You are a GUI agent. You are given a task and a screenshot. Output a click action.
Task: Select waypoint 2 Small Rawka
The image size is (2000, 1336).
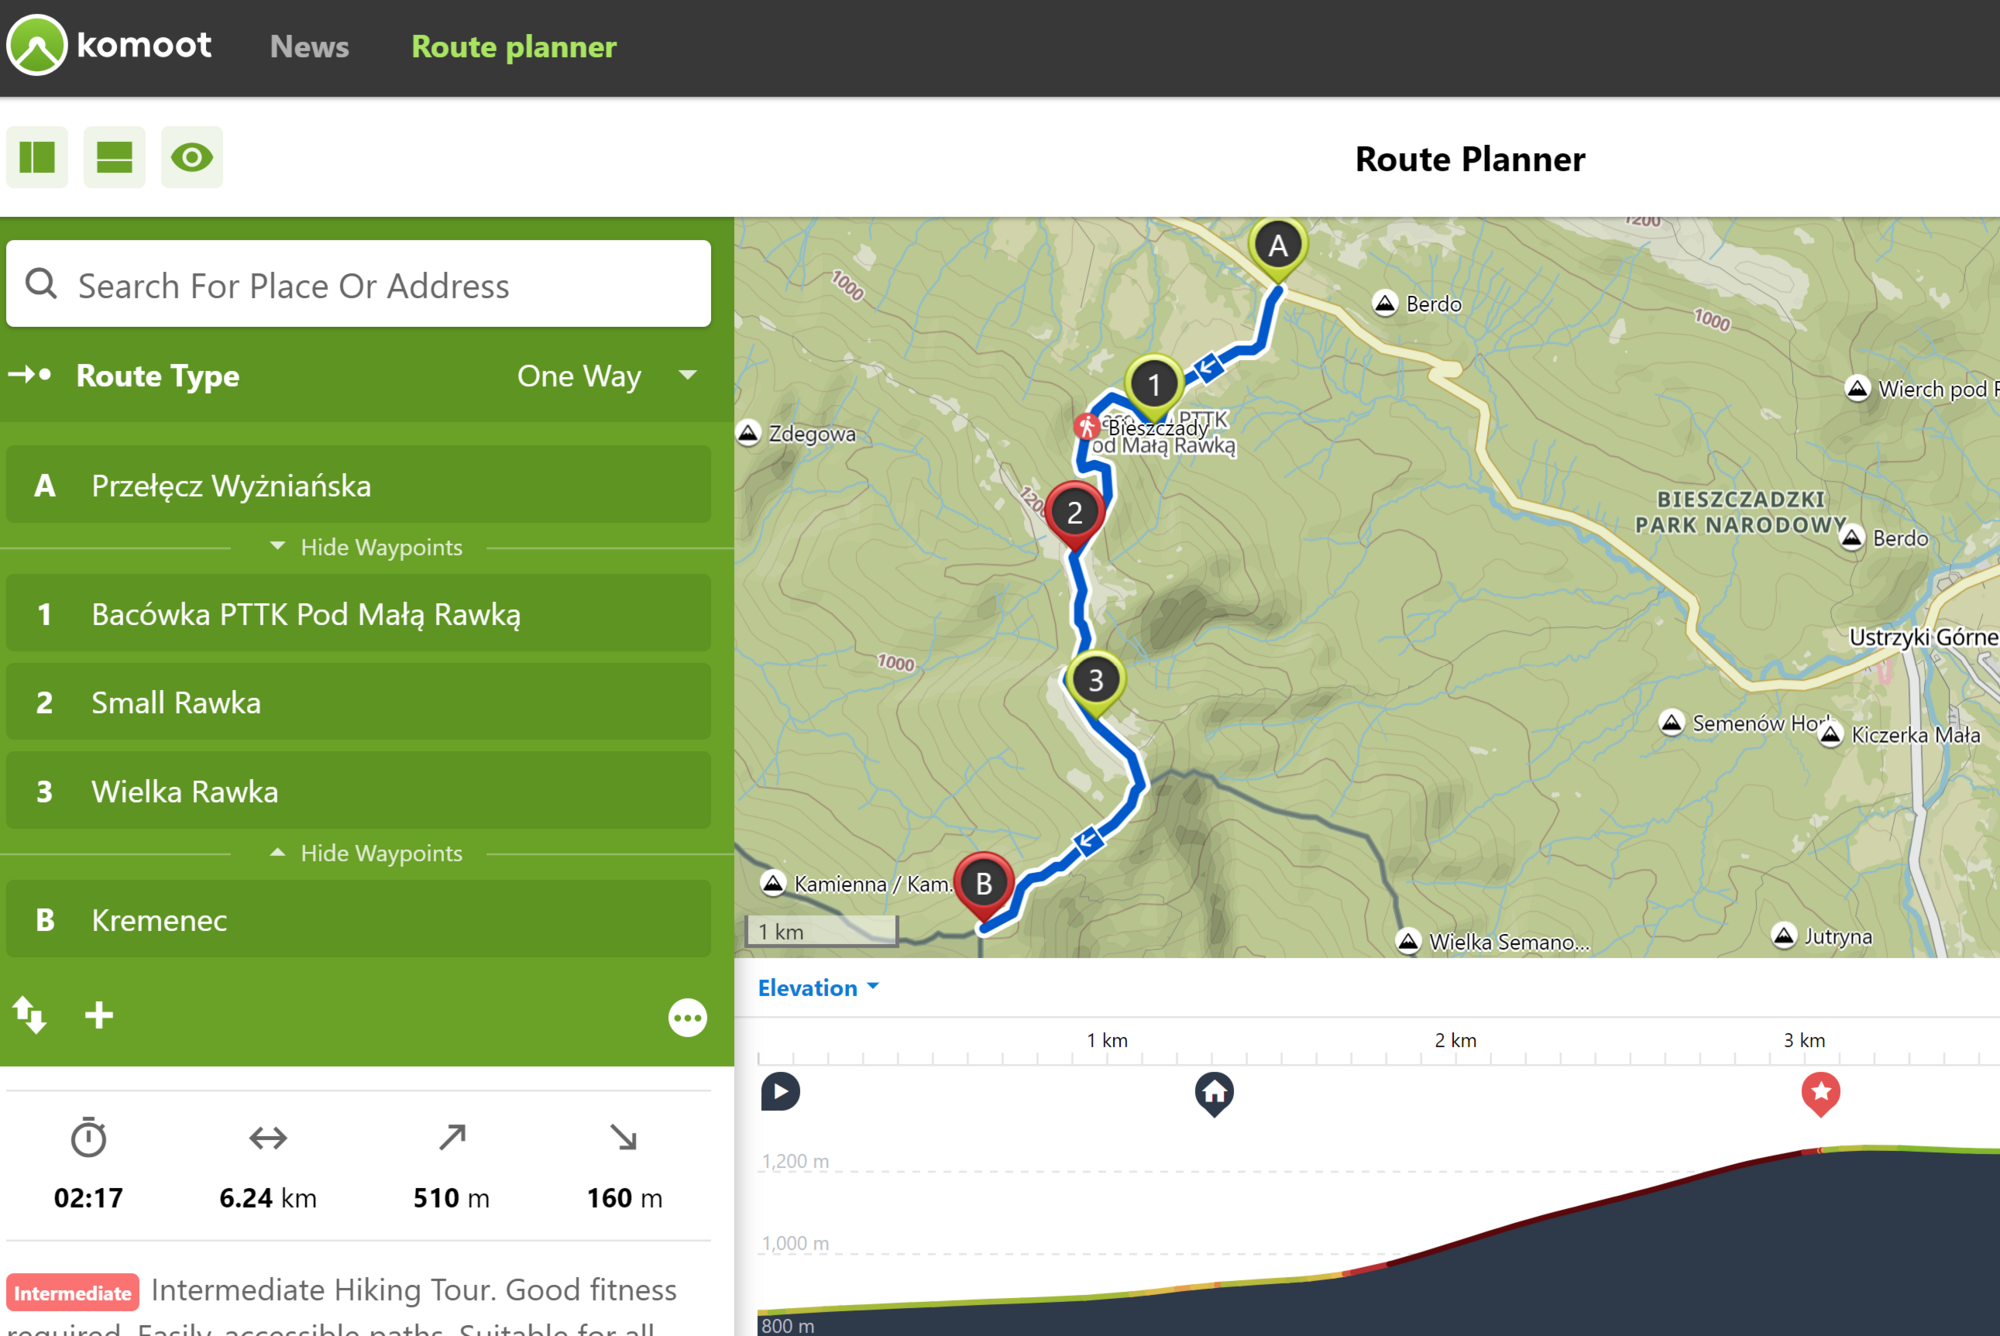[x=359, y=702]
